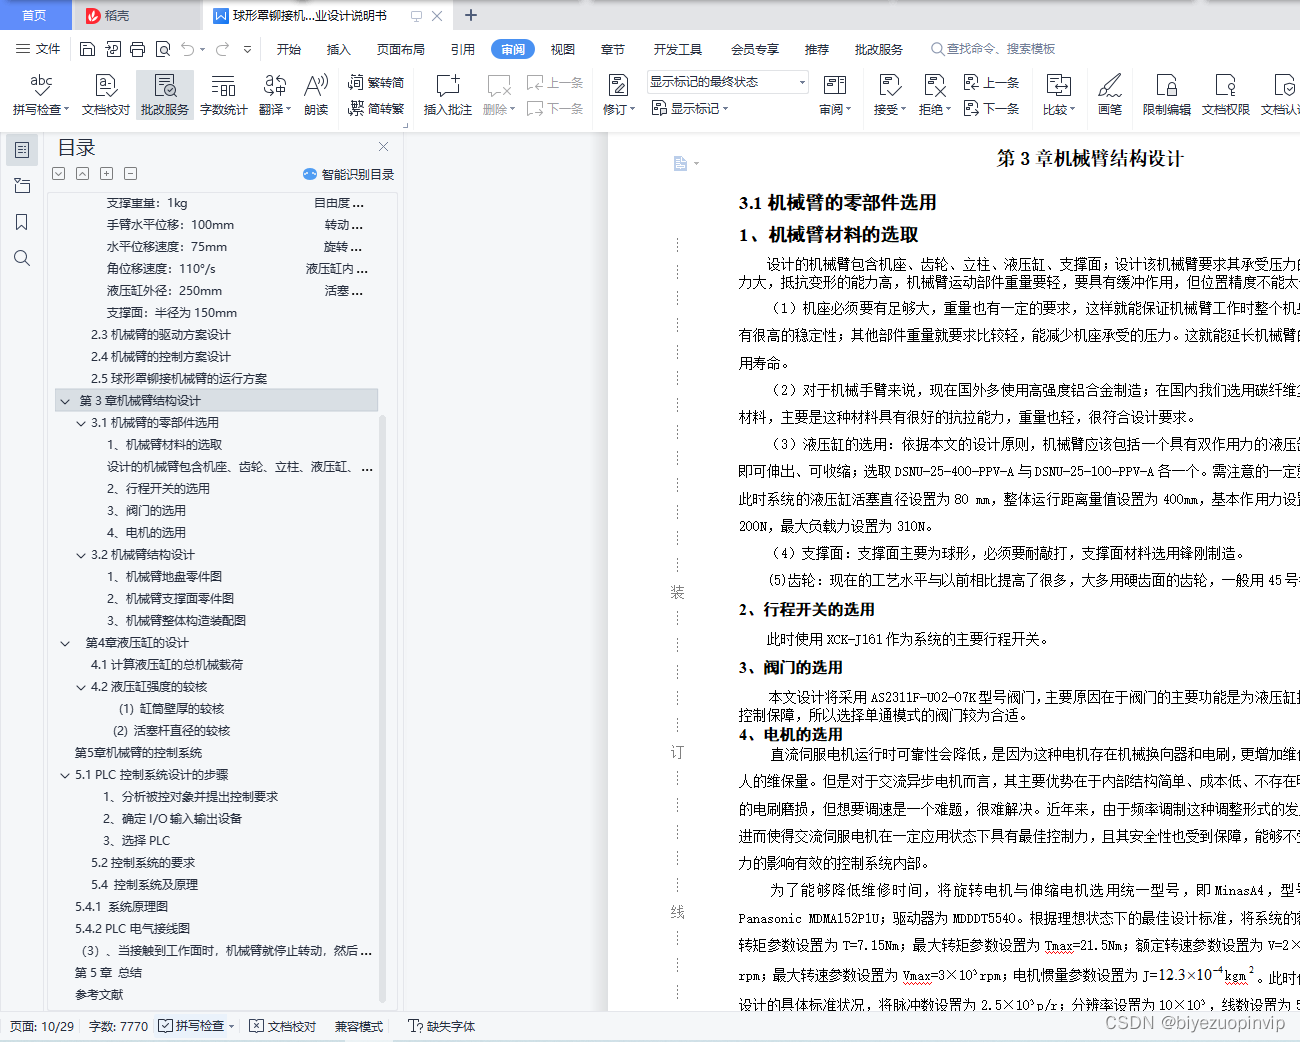Insert a comment with 插入批注
This screenshot has width=1300, height=1042.
447,95
